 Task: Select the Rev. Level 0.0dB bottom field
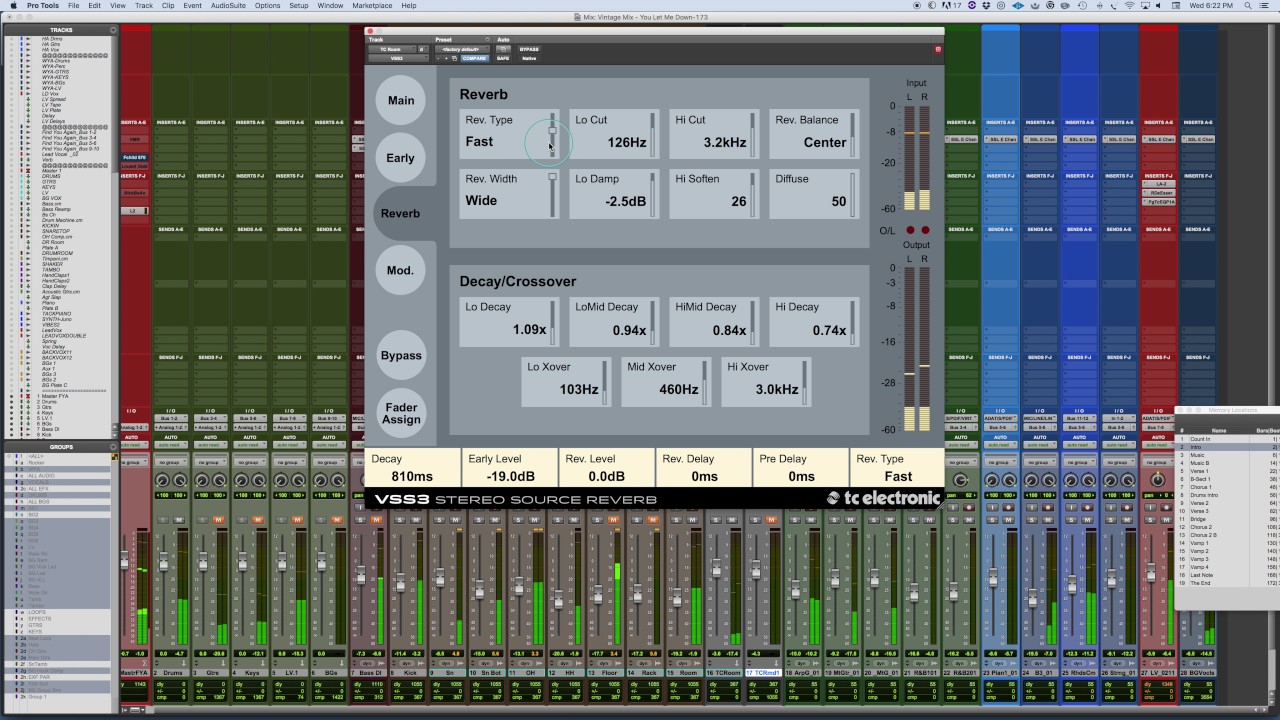click(607, 467)
